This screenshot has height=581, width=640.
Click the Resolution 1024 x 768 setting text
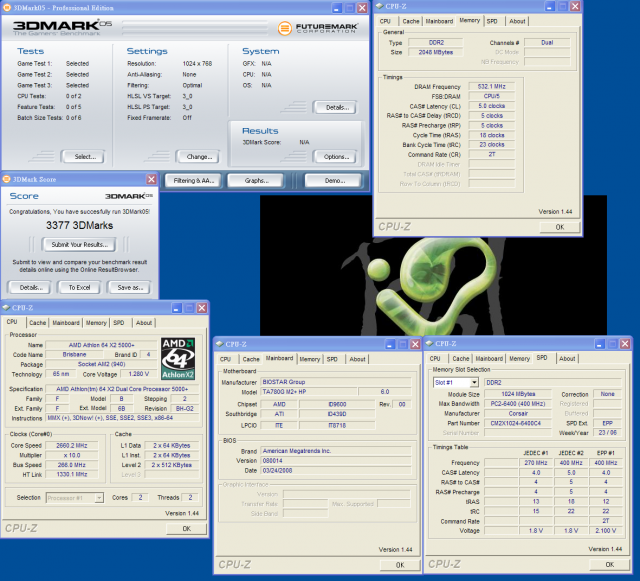[197, 64]
